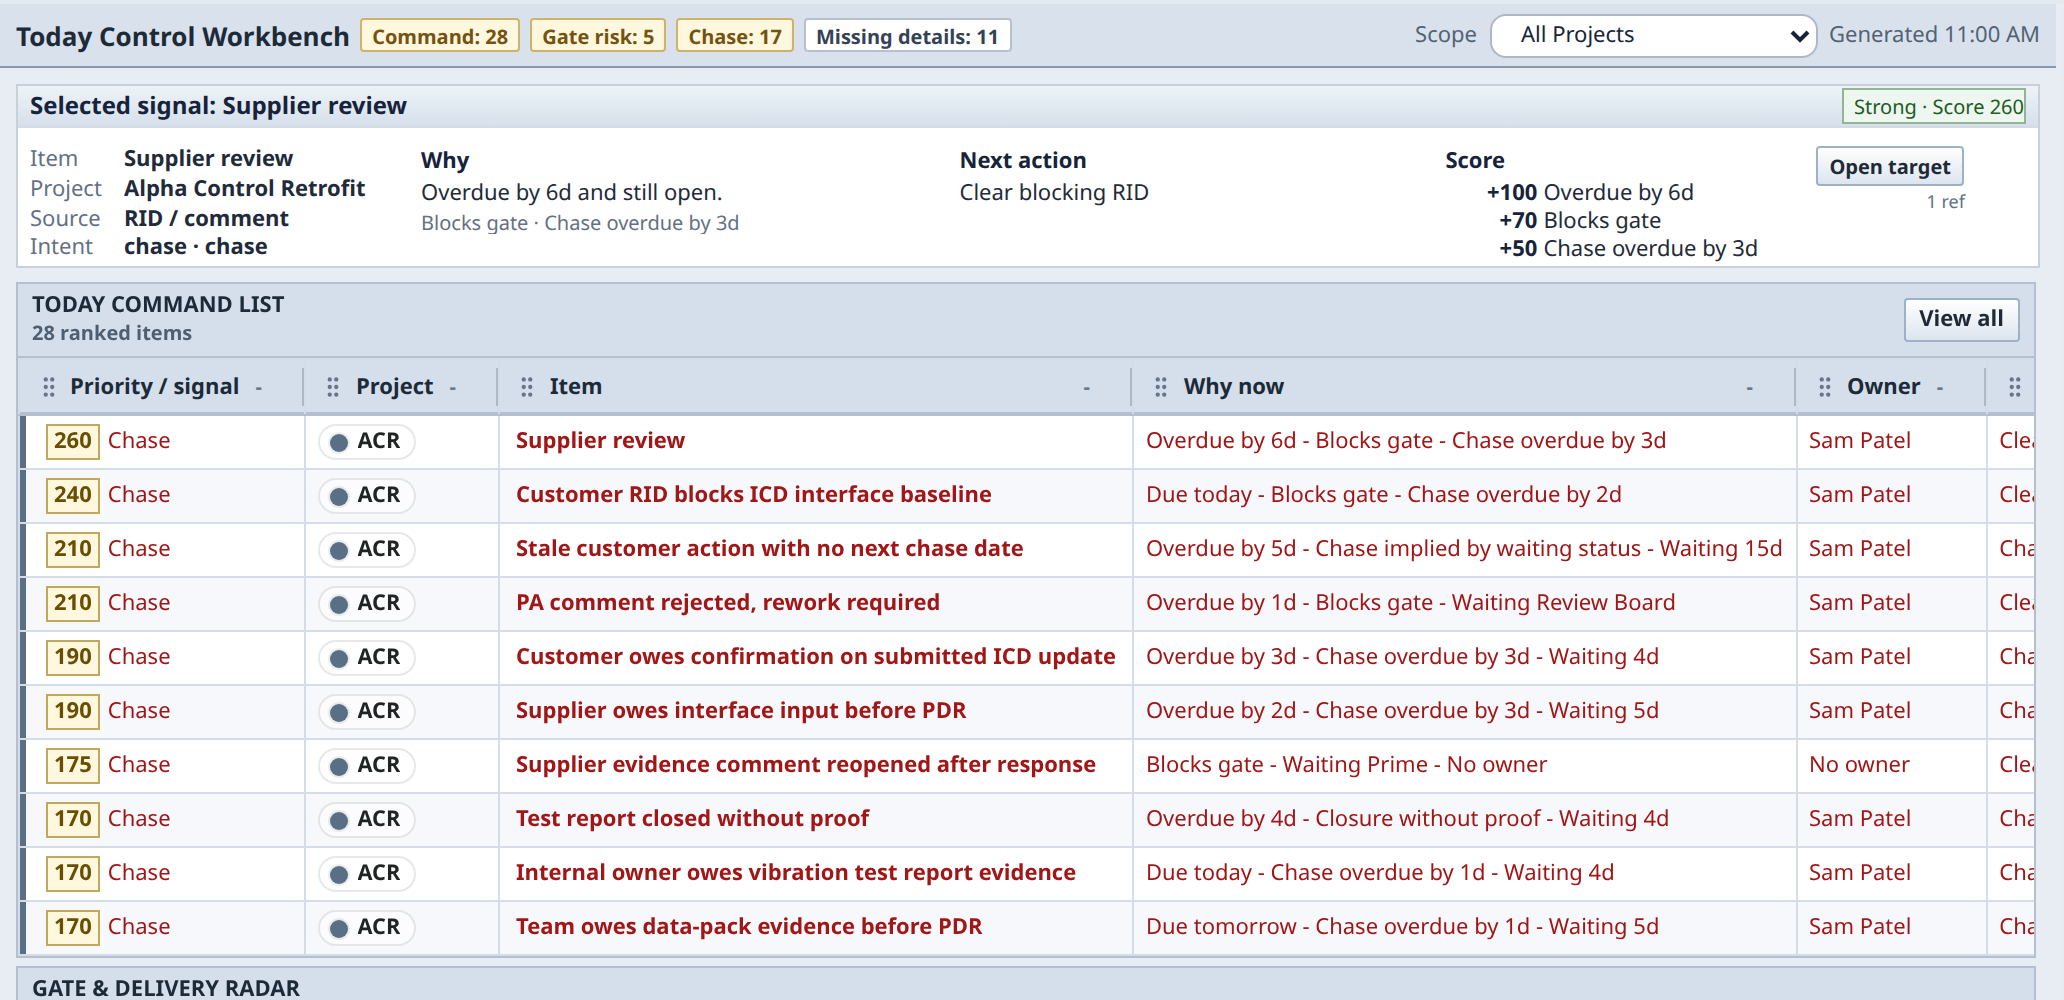The width and height of the screenshot is (2064, 1000).
Task: Click the GATE & DELIVERY RADAR section header
Action: [166, 988]
